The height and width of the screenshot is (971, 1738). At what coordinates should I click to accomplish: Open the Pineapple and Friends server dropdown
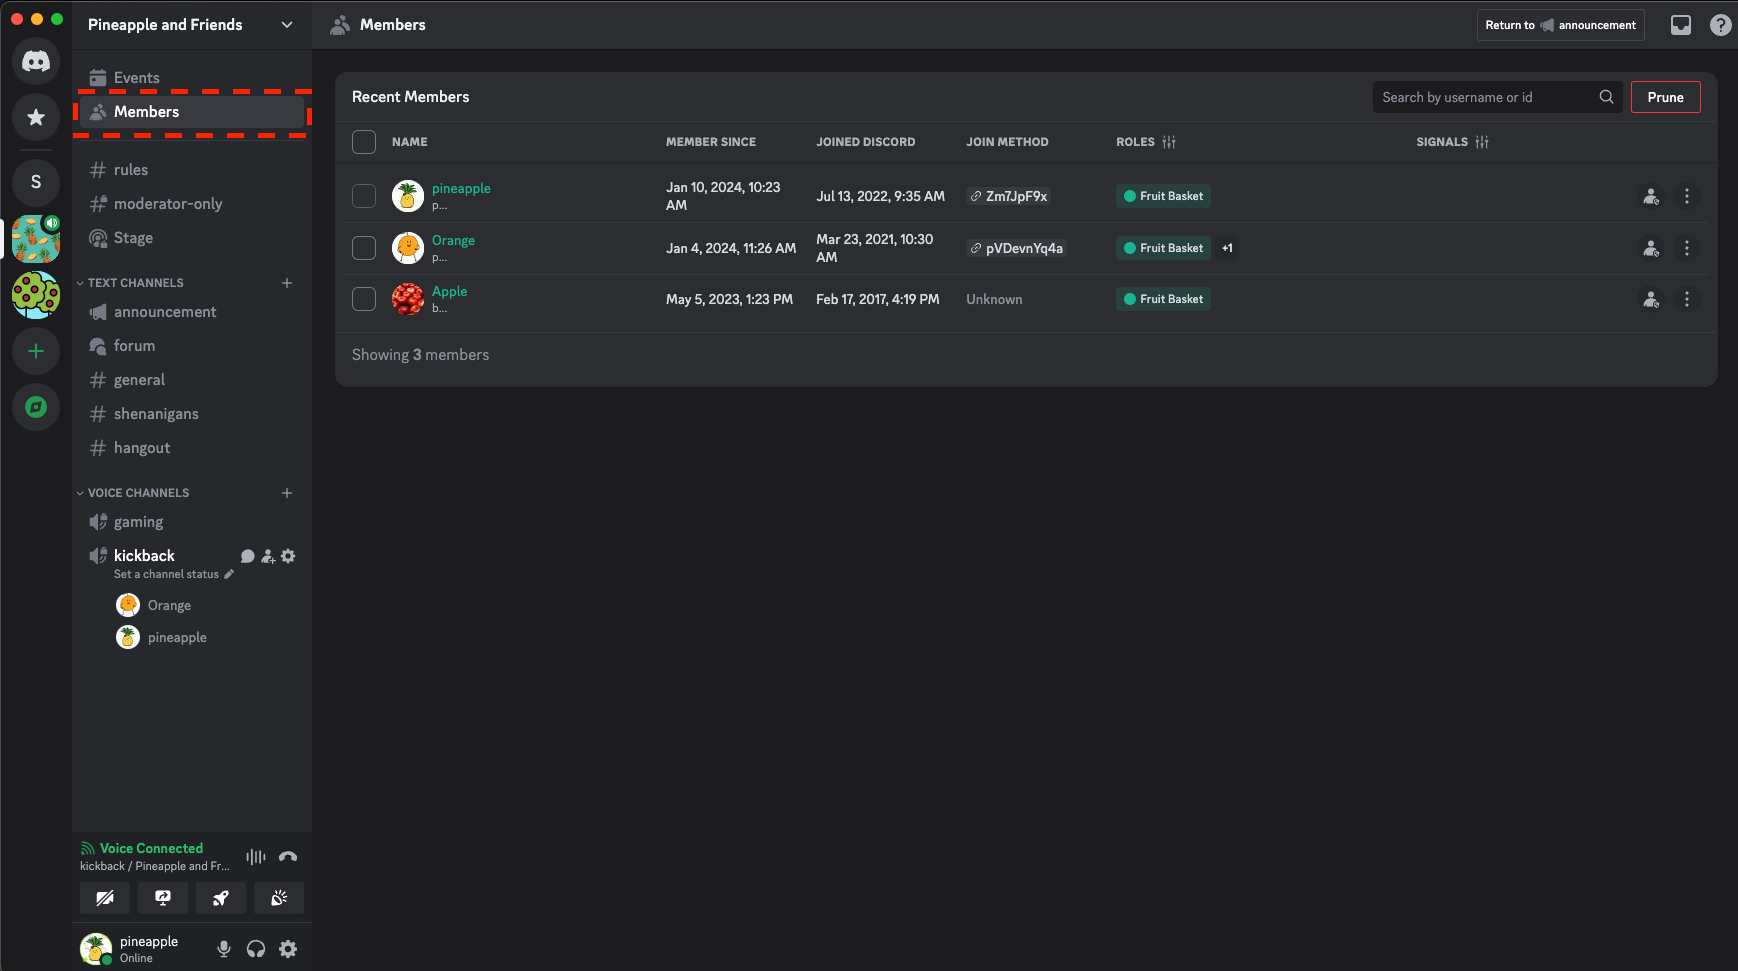(x=287, y=25)
